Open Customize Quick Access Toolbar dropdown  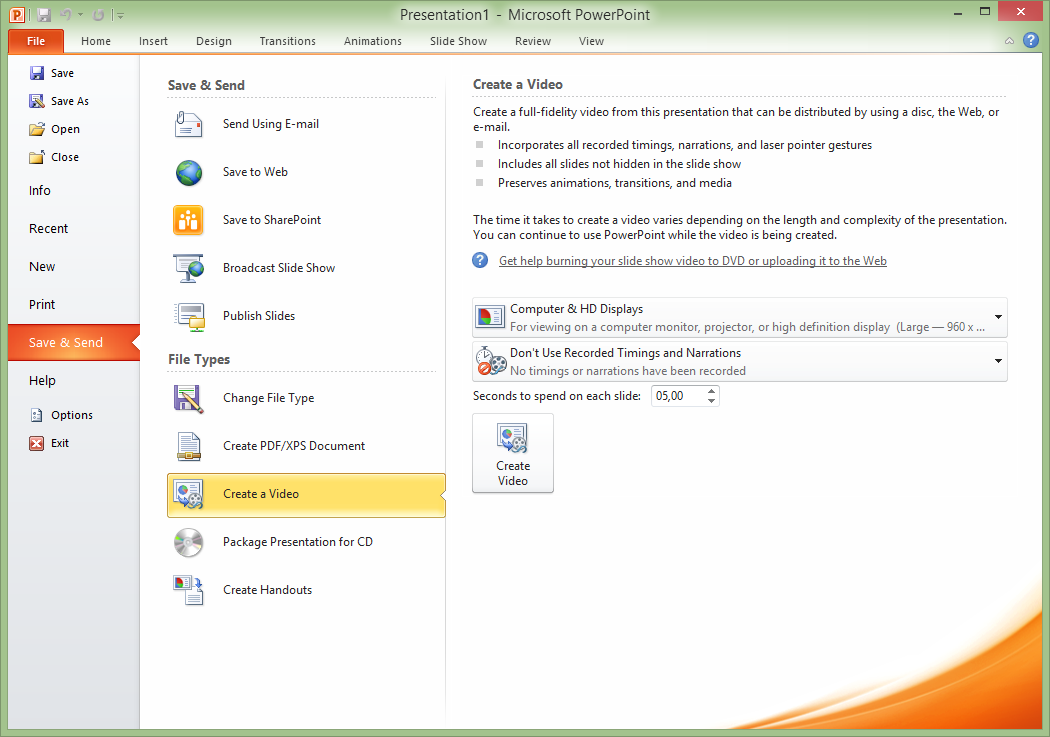(x=121, y=15)
